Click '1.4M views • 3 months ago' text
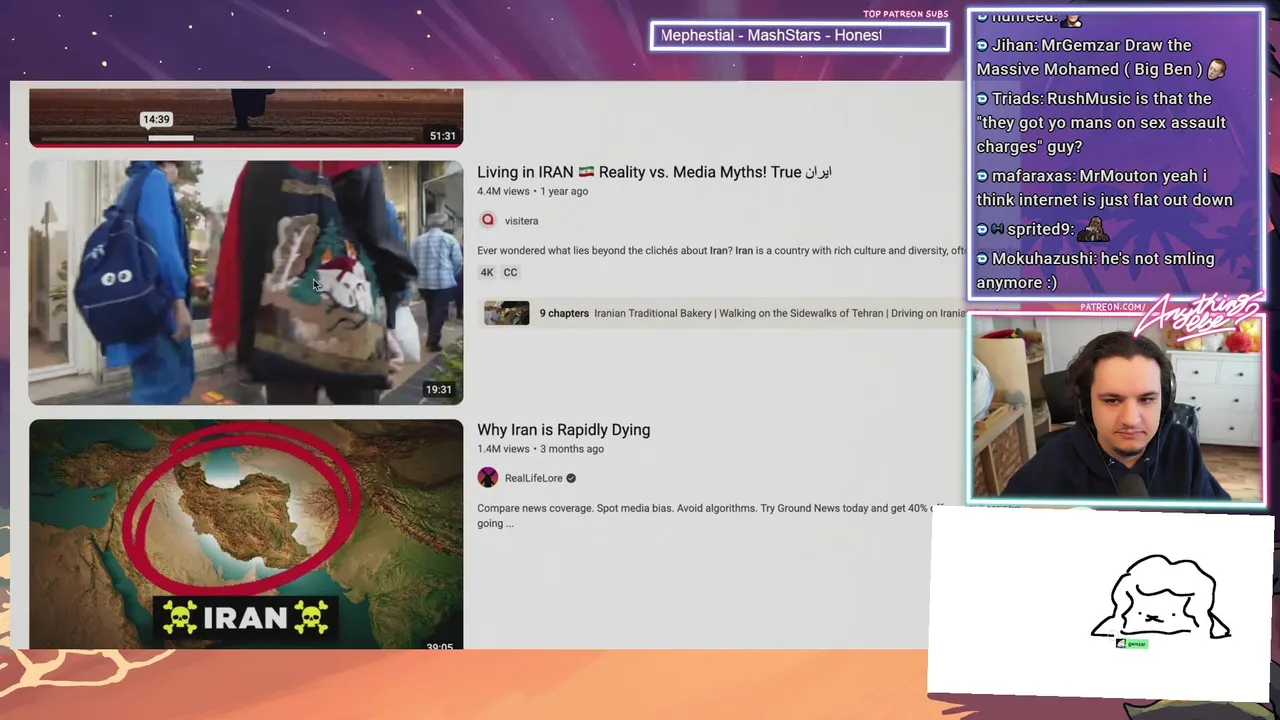The width and height of the screenshot is (1280, 720). pos(540,449)
